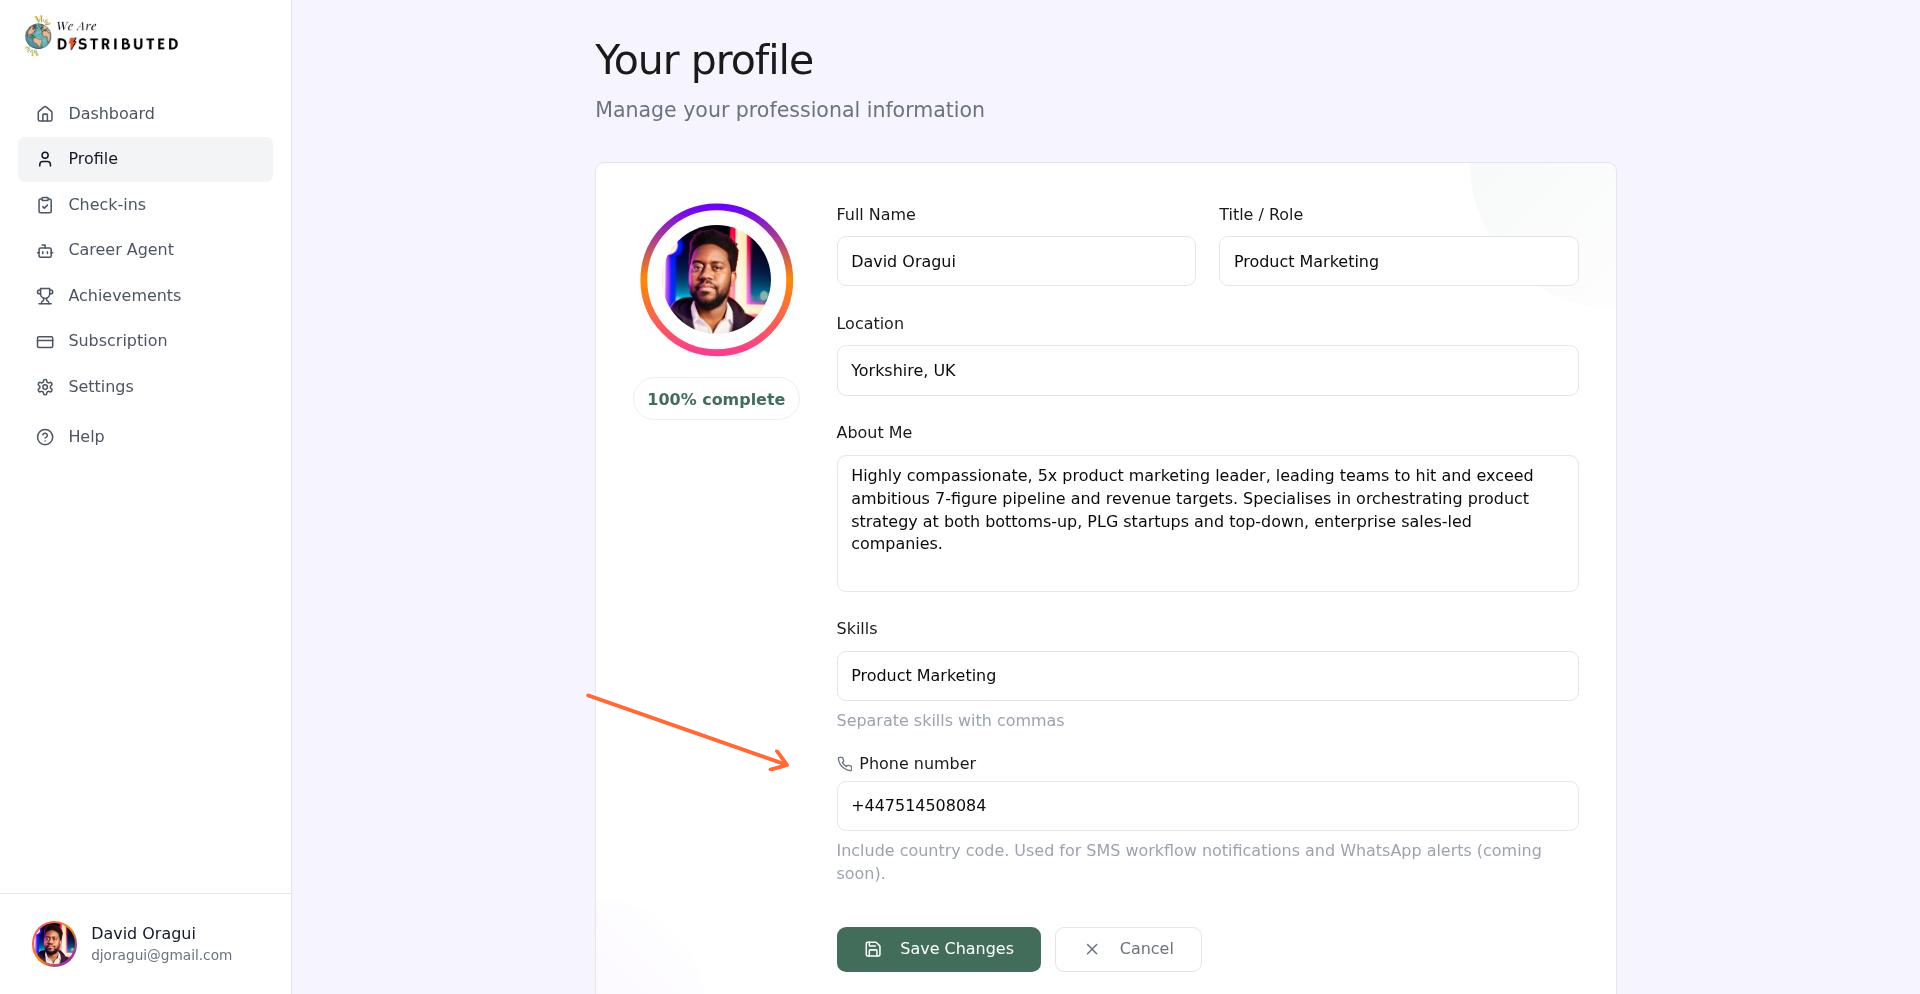Screen dimensions: 1920x994
Task: Click the Dashboard home icon
Action: point(45,113)
